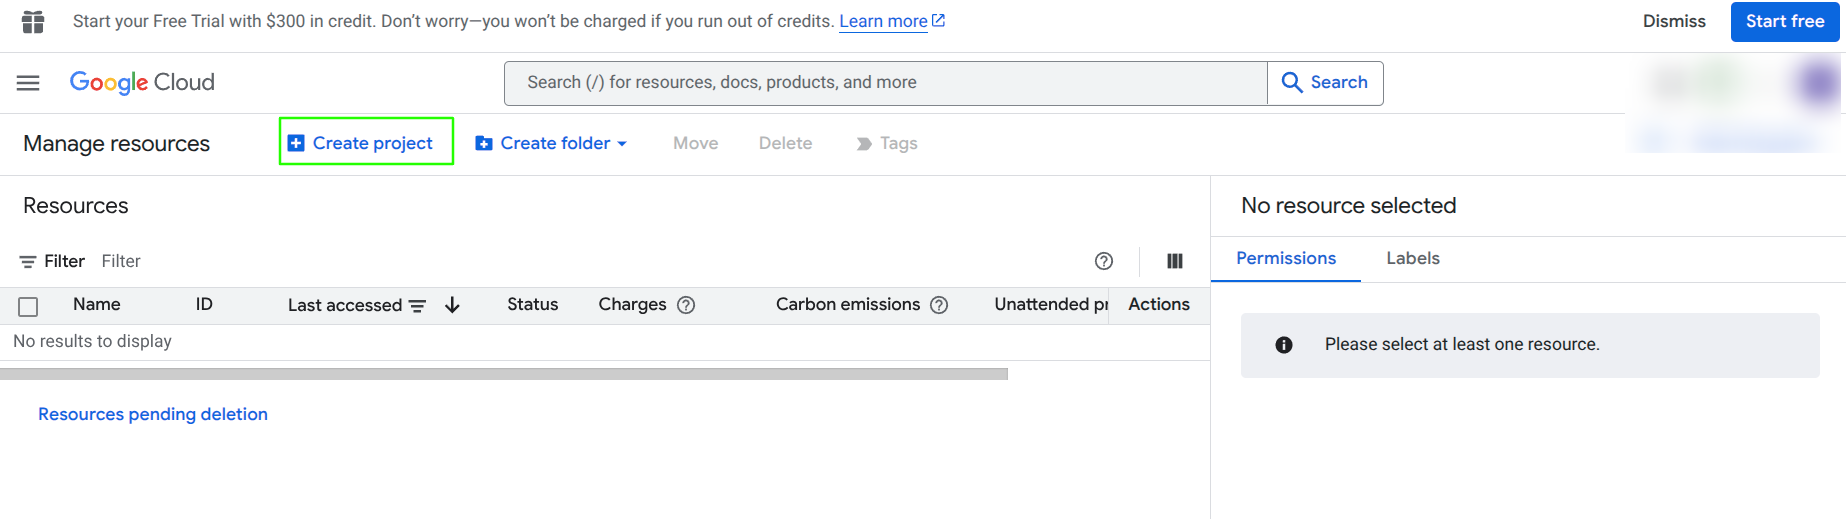Open Charges column help icon
This screenshot has height=519, width=1846.
coord(686,305)
